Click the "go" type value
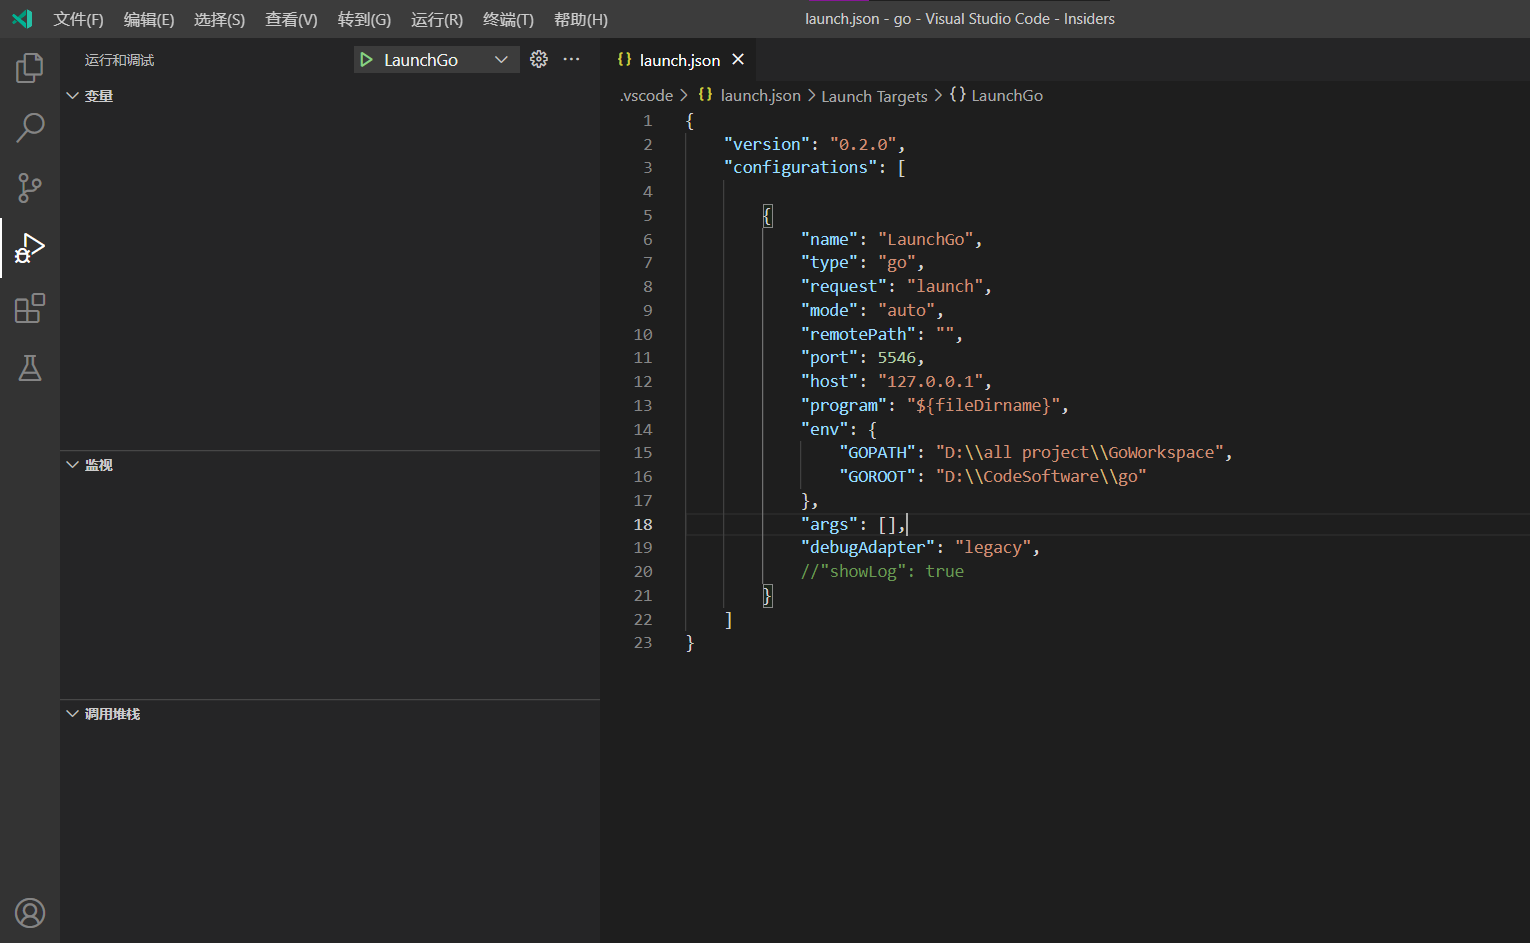The height and width of the screenshot is (943, 1530). pos(897,262)
